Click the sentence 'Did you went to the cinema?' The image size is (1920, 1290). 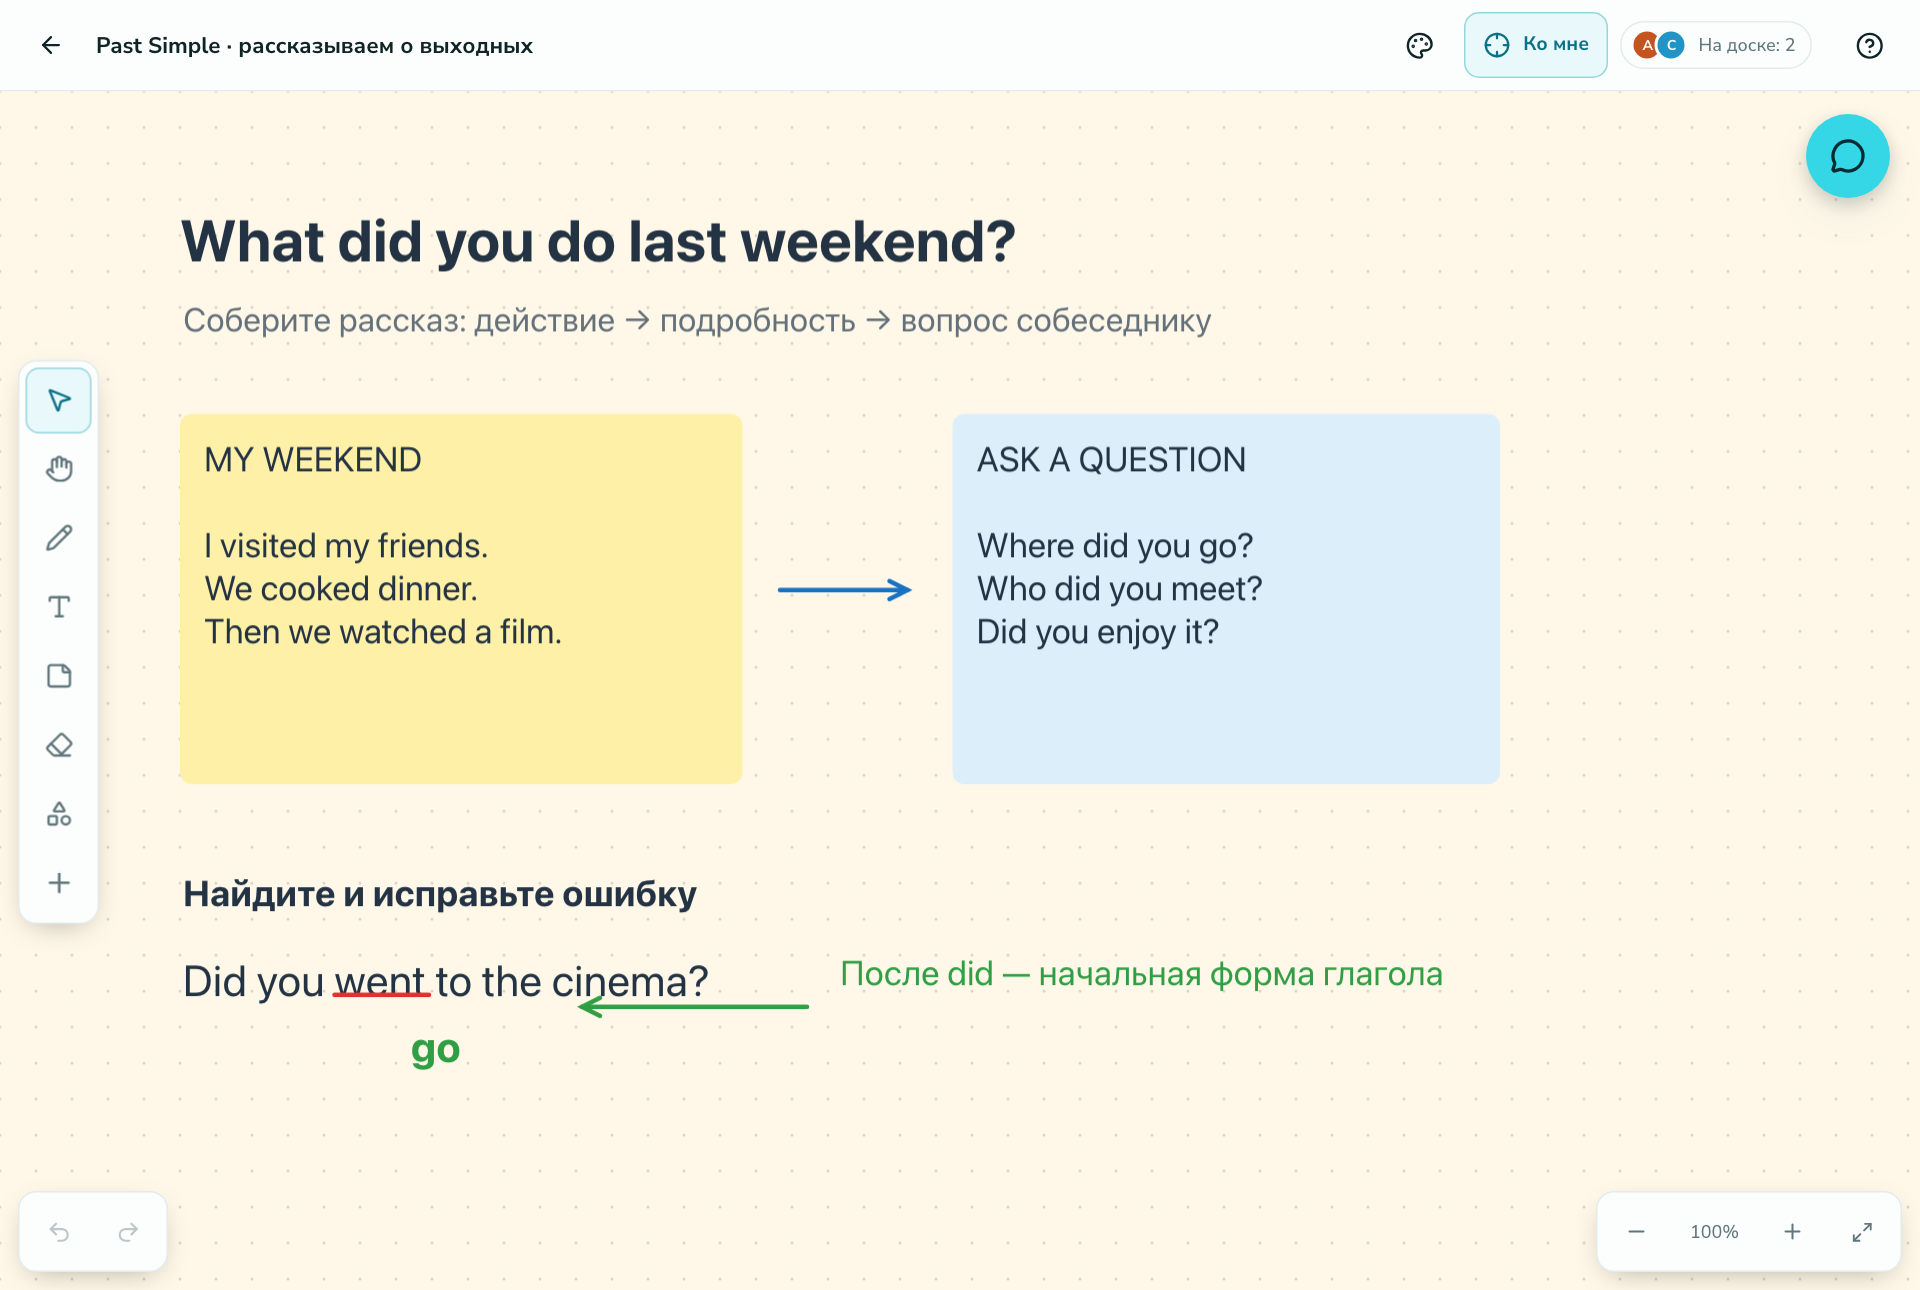tap(446, 981)
